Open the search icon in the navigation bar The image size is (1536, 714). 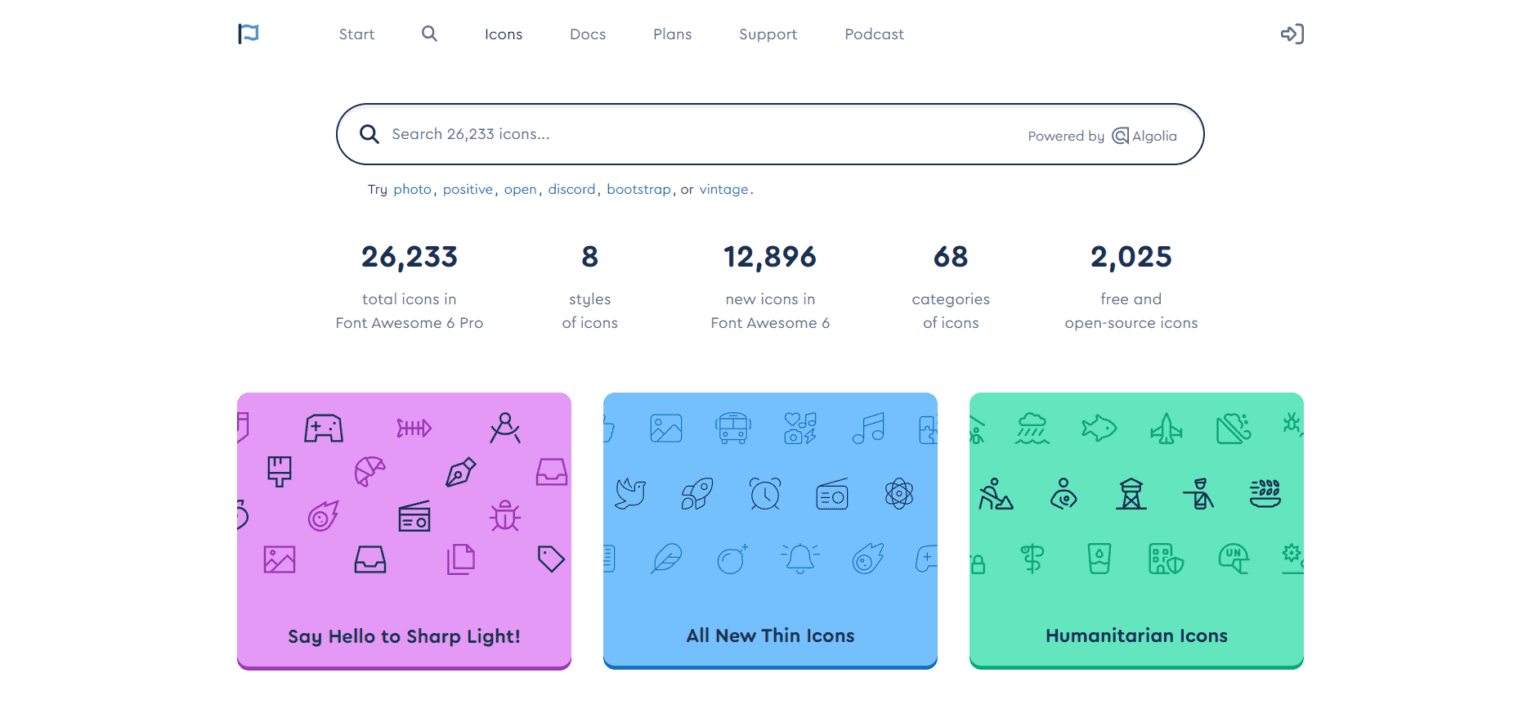[x=429, y=33]
